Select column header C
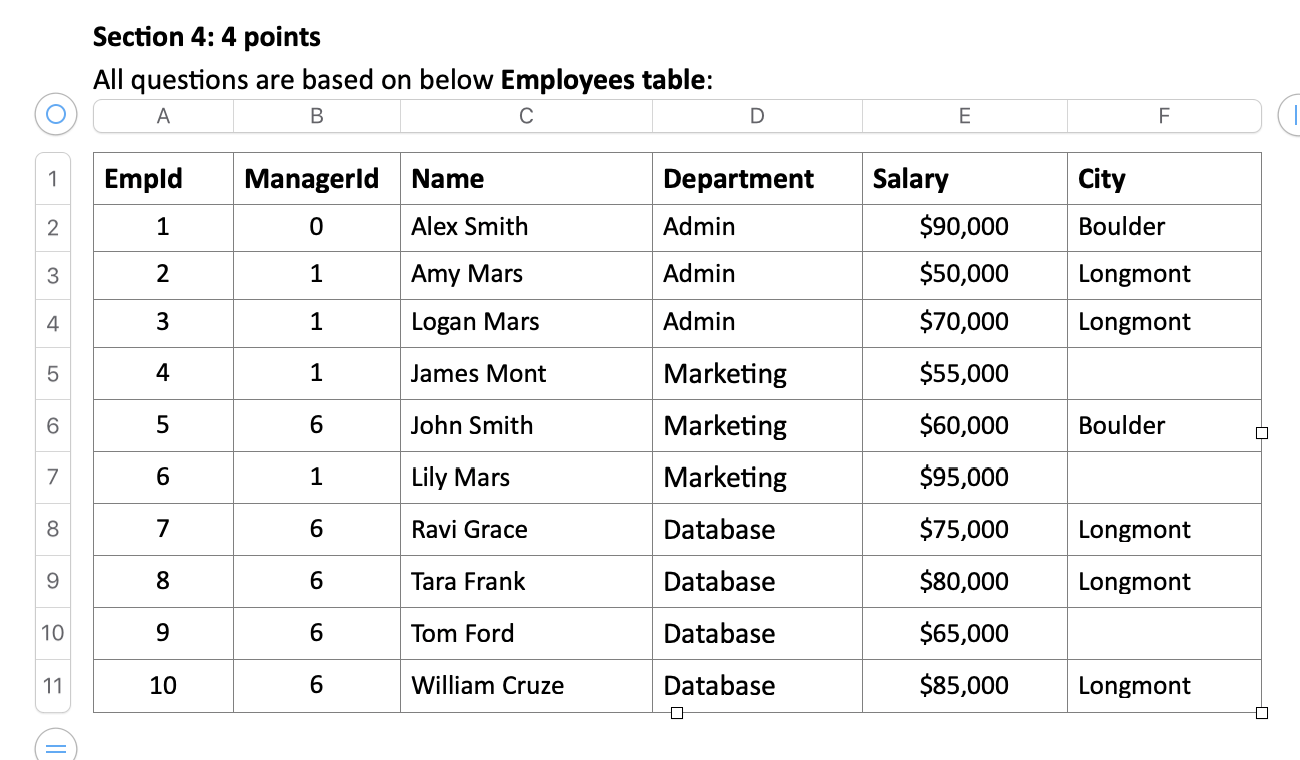 (x=526, y=115)
